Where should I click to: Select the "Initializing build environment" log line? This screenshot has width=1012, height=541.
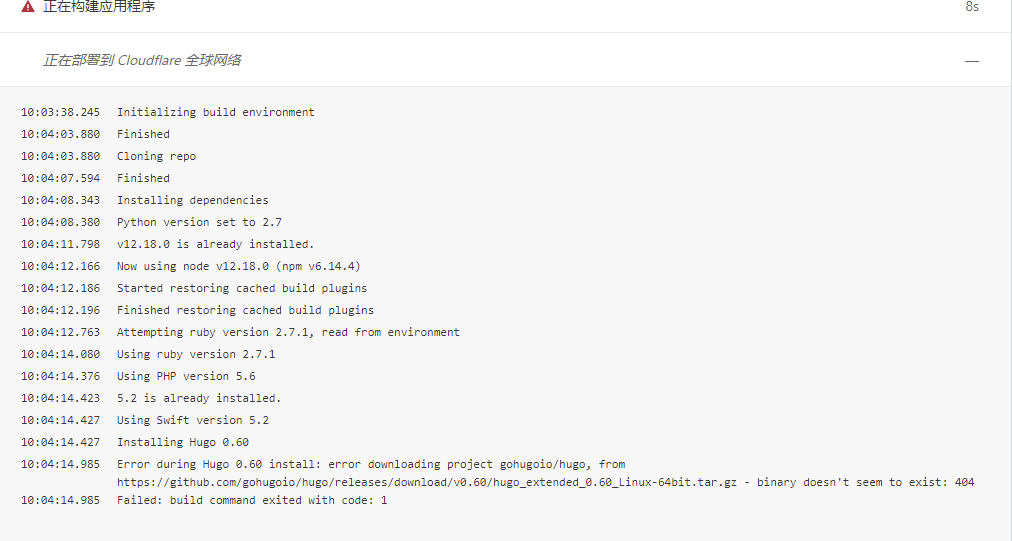tap(215, 112)
